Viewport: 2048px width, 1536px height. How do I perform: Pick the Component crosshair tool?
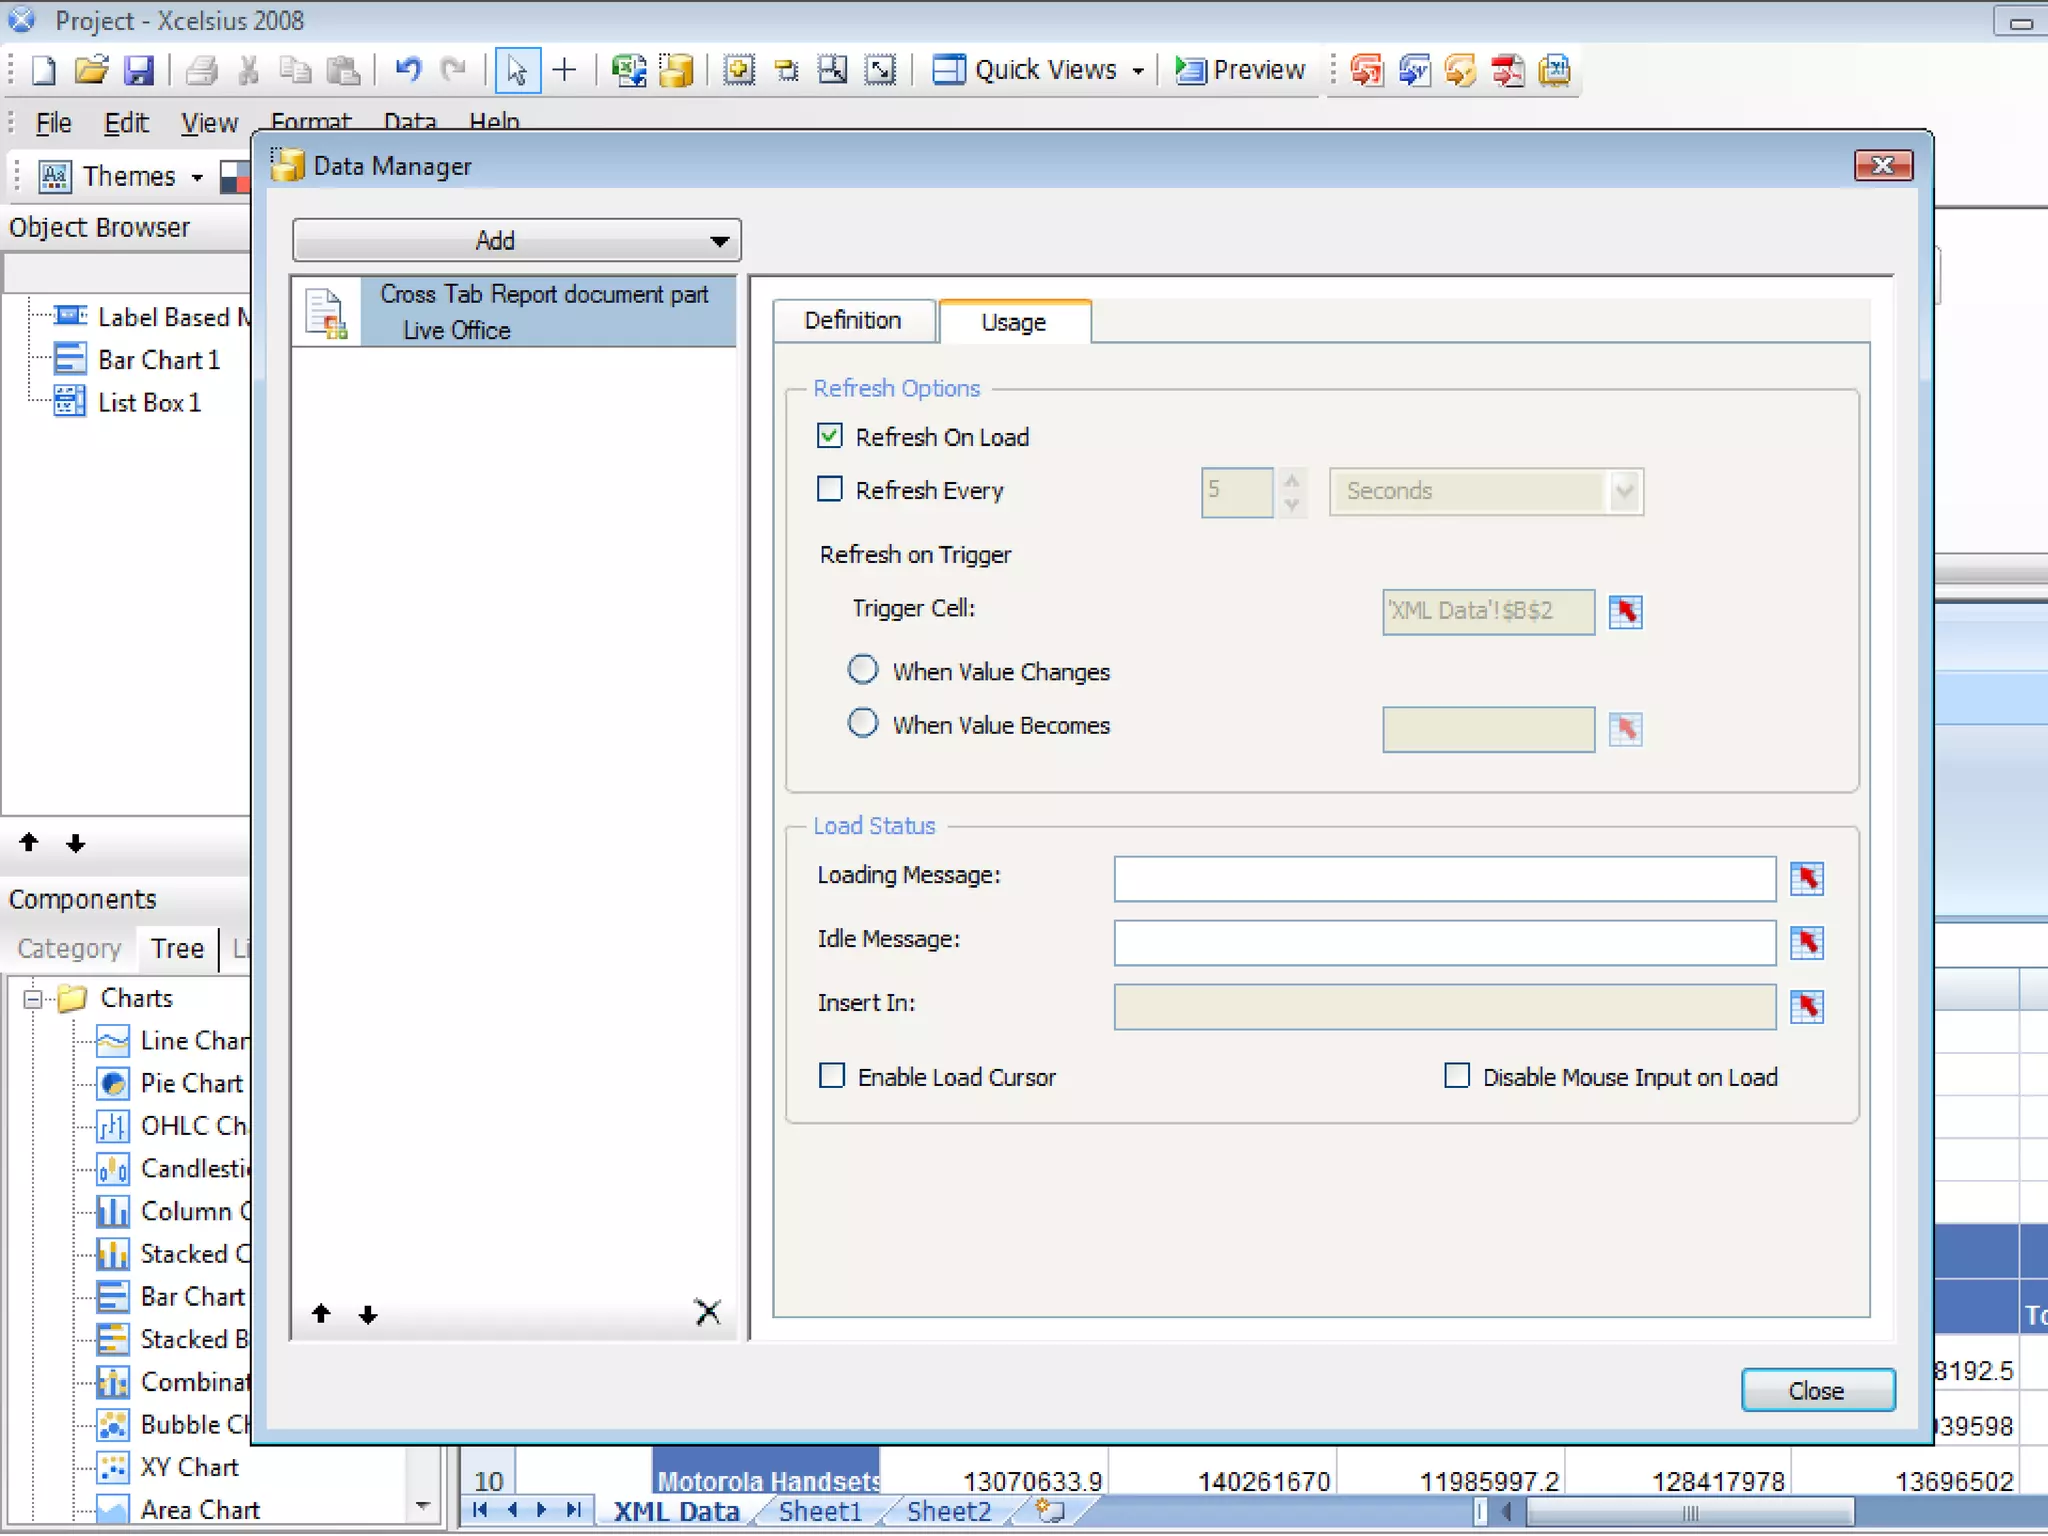click(565, 70)
